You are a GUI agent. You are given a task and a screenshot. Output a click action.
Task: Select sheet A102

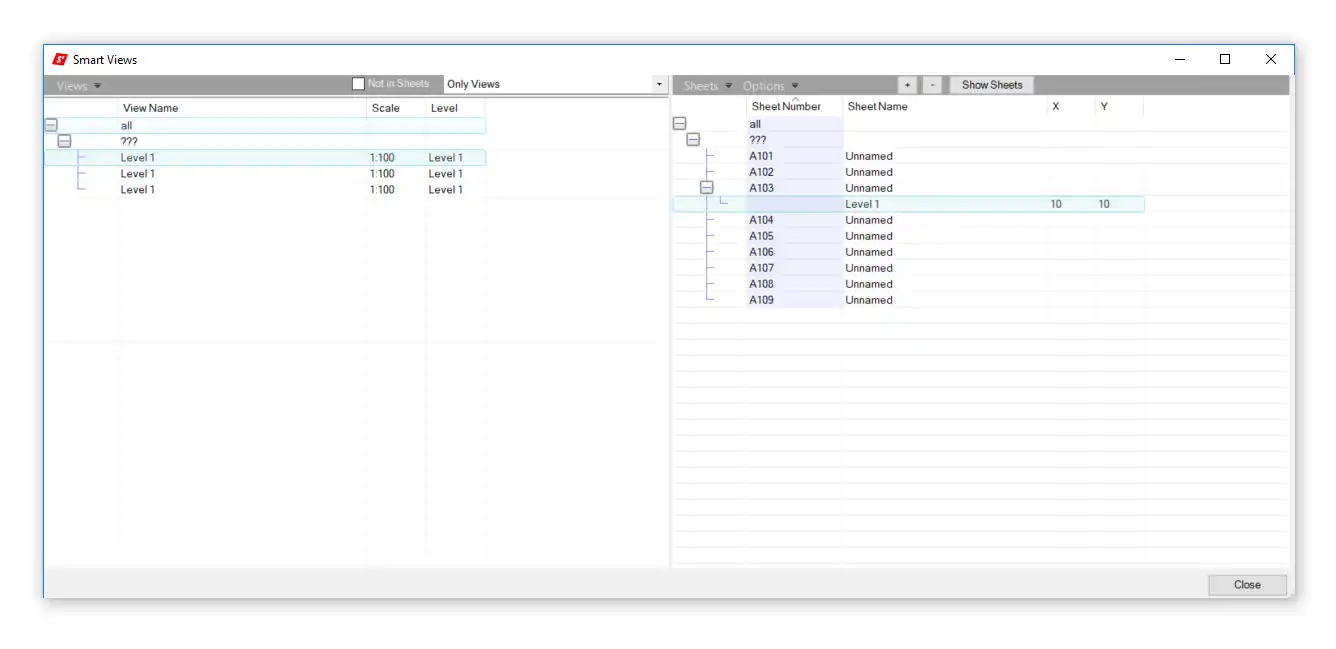pyautogui.click(x=761, y=172)
